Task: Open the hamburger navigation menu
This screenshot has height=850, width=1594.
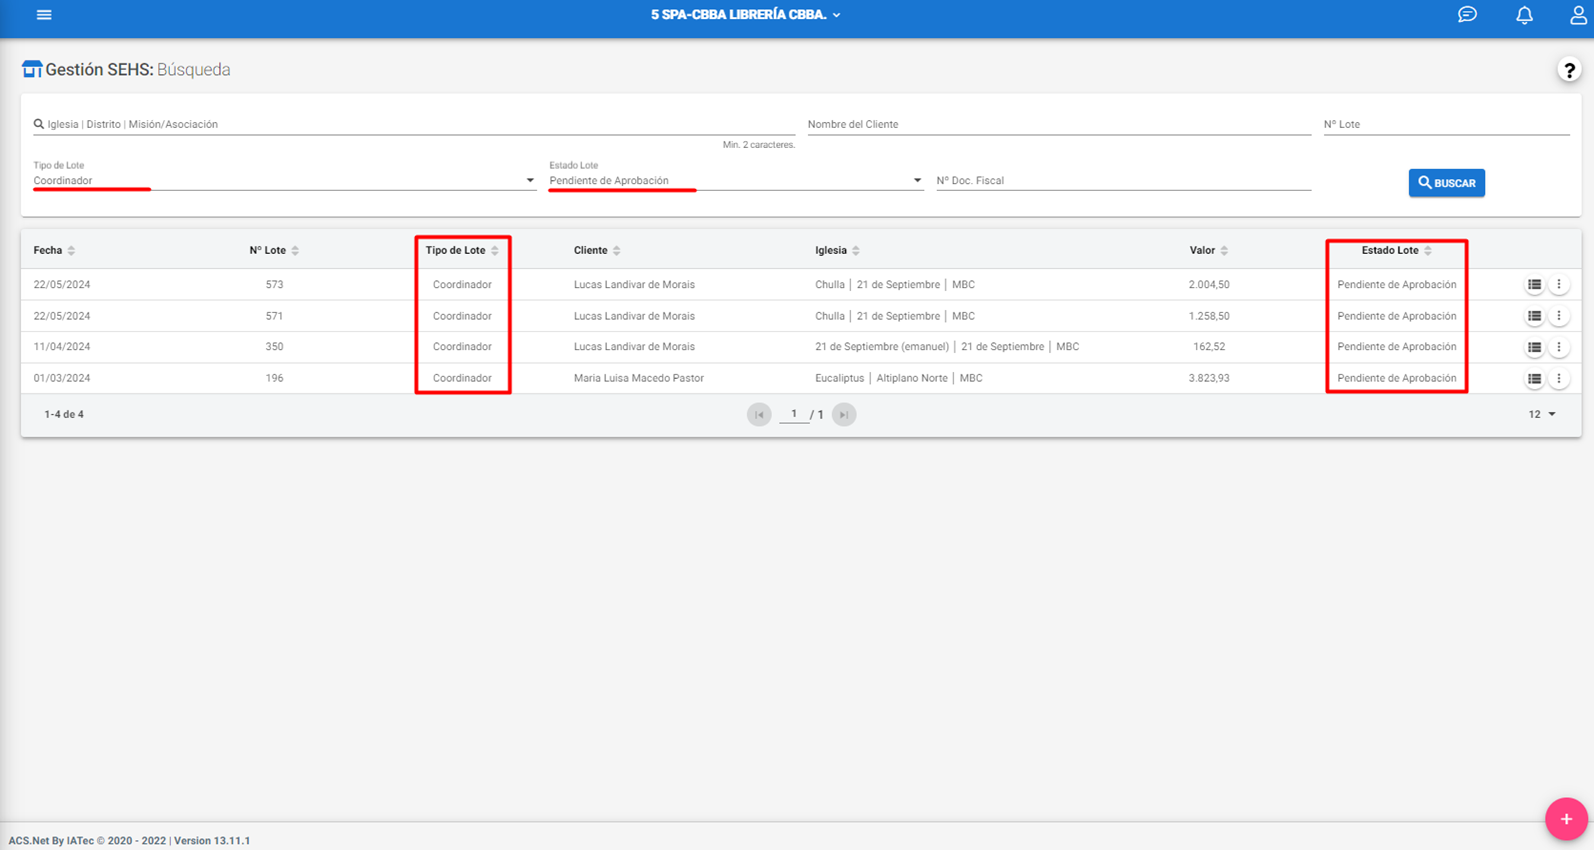Action: (44, 15)
